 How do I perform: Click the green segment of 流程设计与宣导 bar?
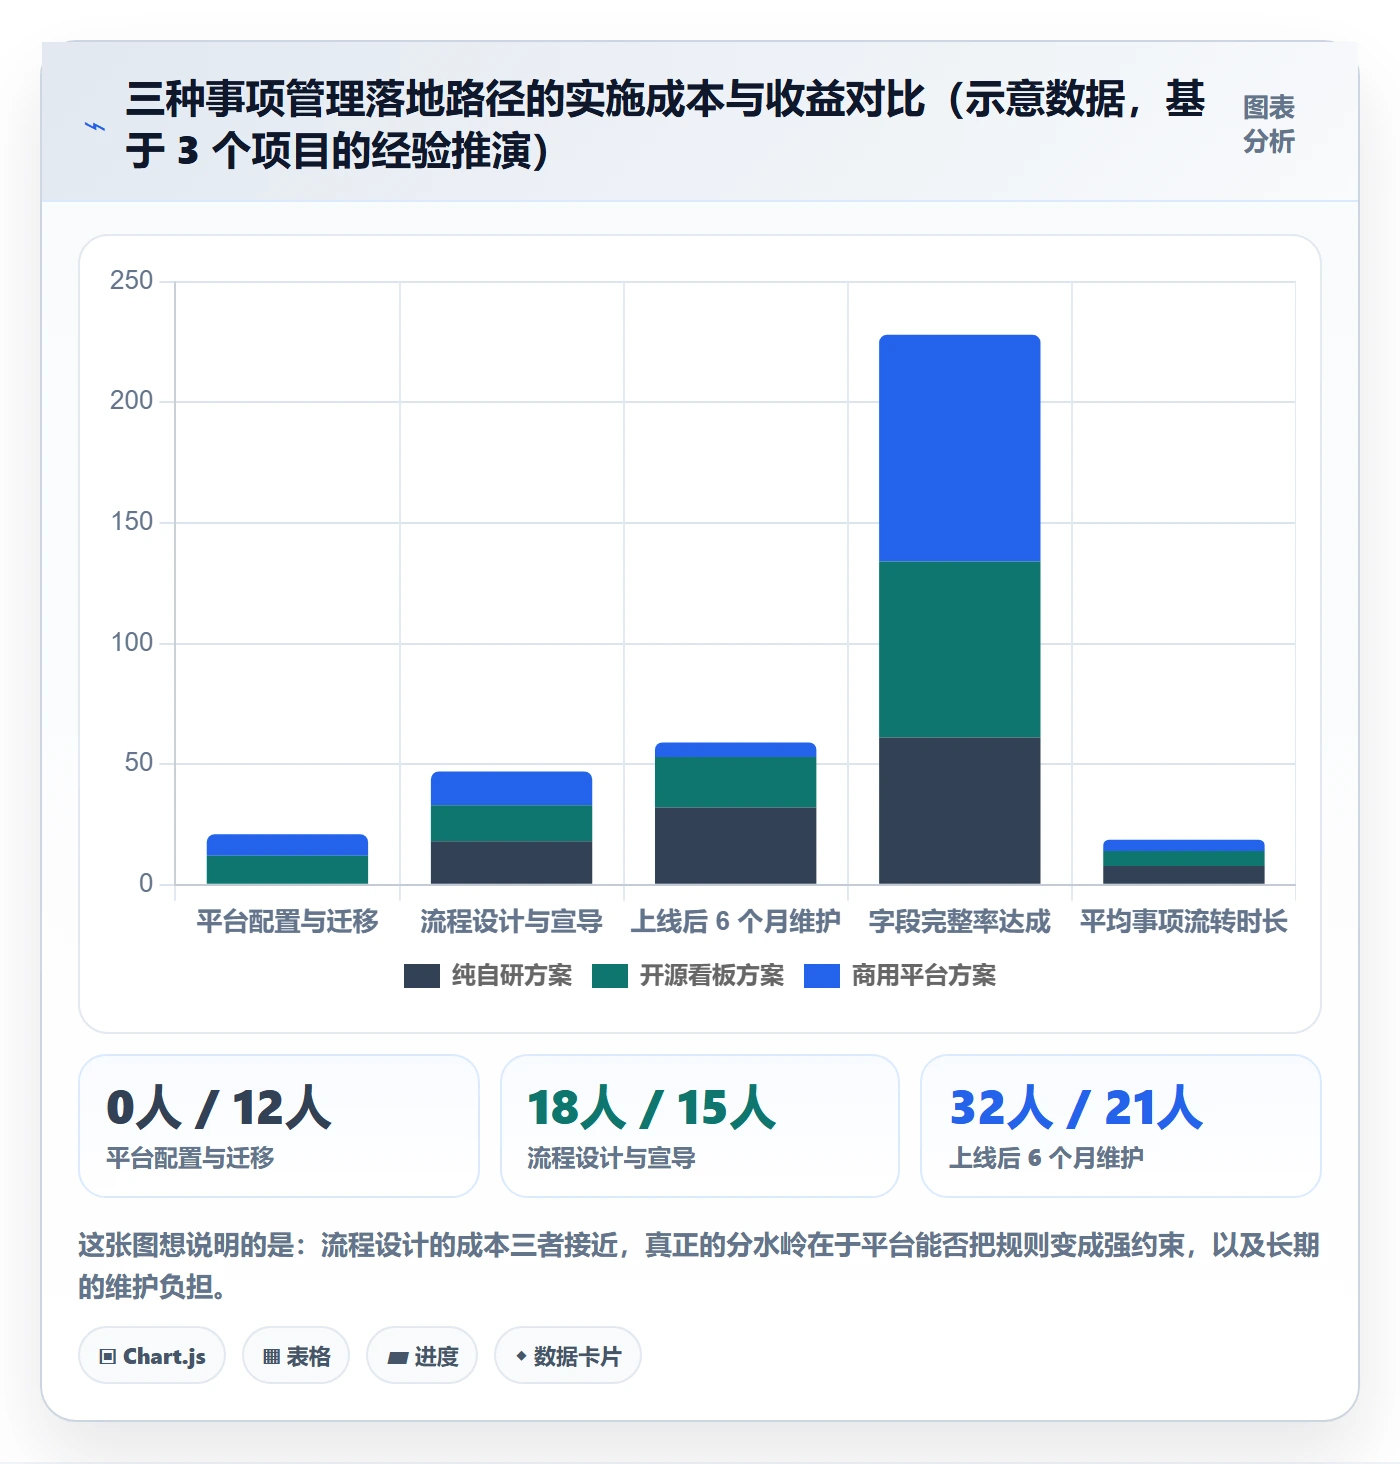coord(512,824)
